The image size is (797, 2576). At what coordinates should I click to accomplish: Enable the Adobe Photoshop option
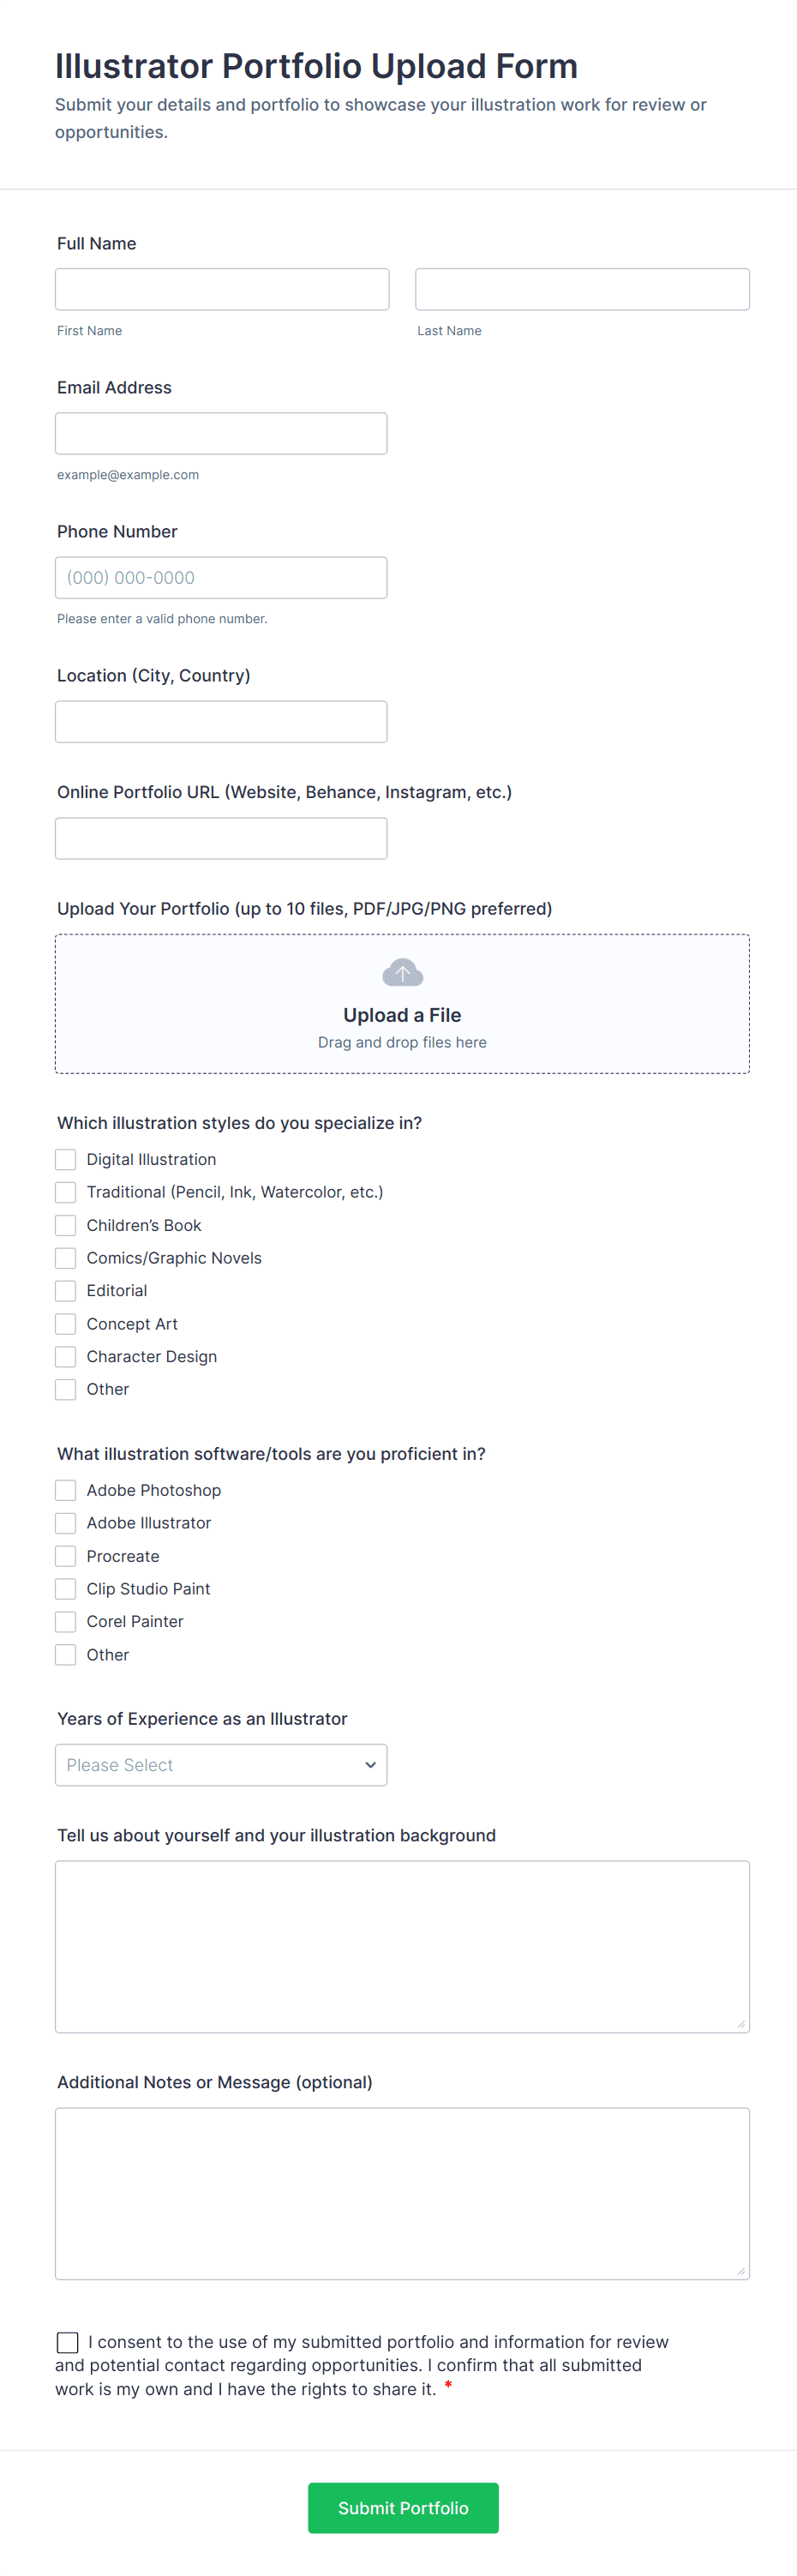tap(66, 1490)
